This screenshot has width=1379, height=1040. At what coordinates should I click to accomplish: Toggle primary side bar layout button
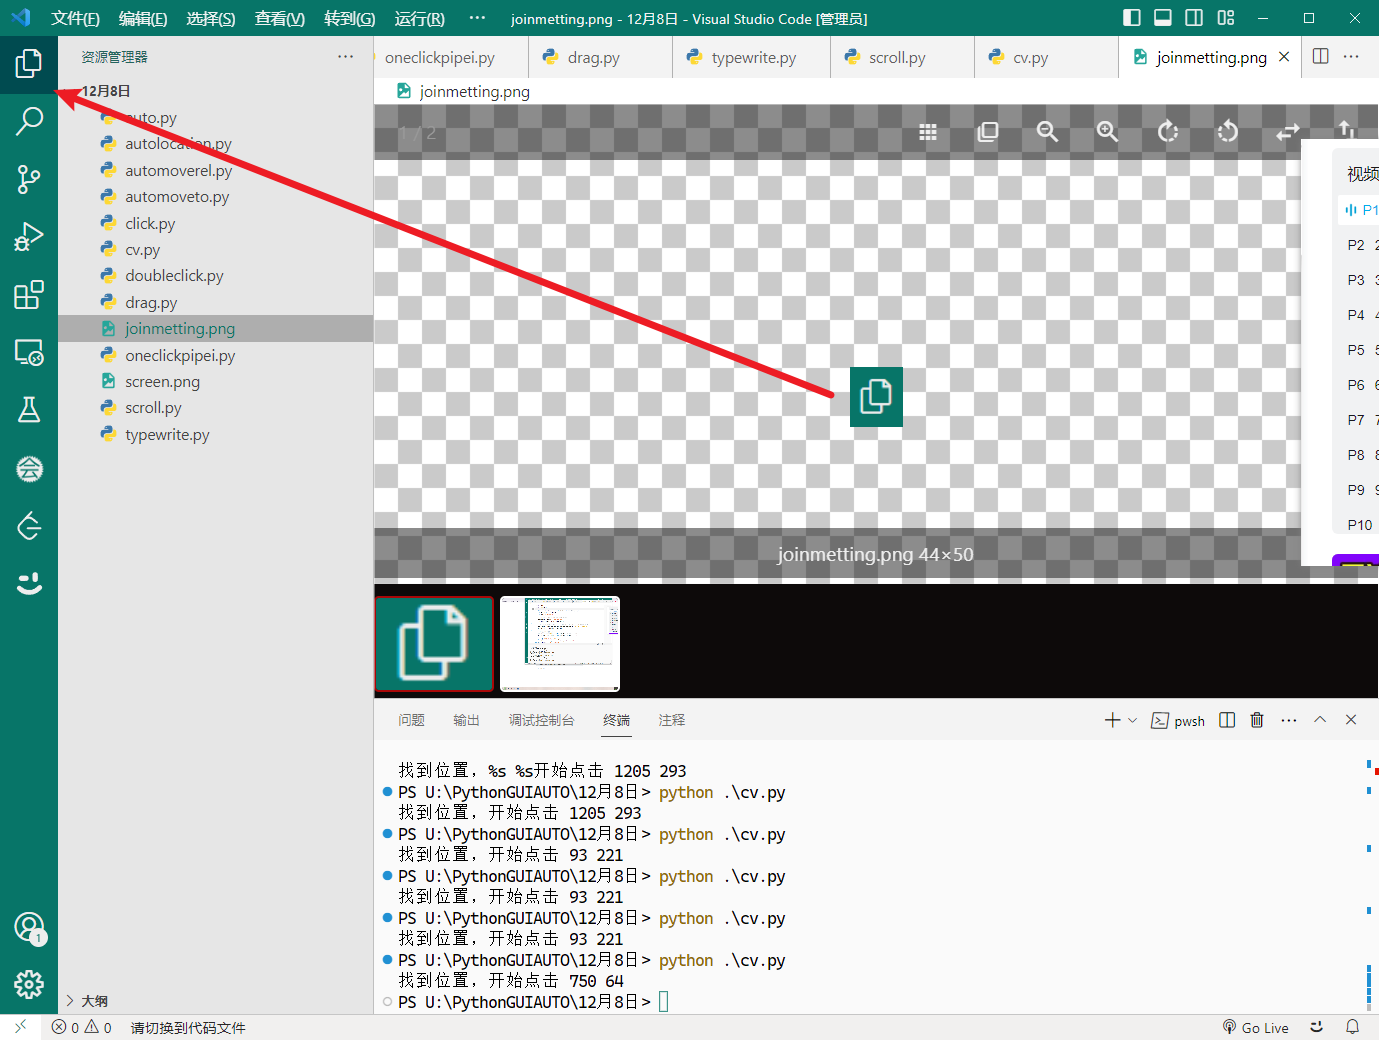tap(1132, 17)
